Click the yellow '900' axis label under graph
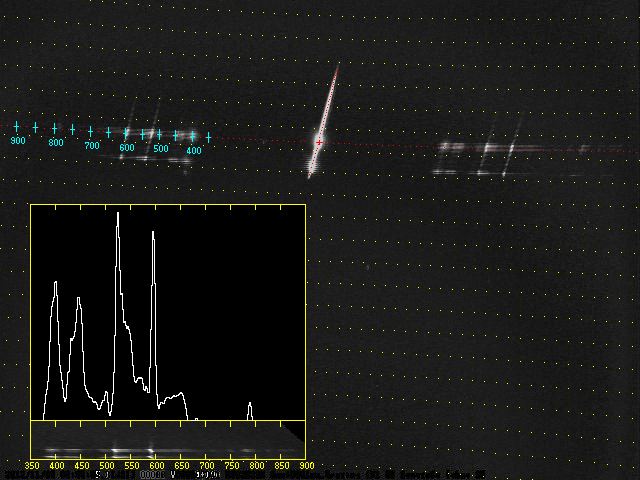Screen dimensions: 640x480 tap(307, 466)
